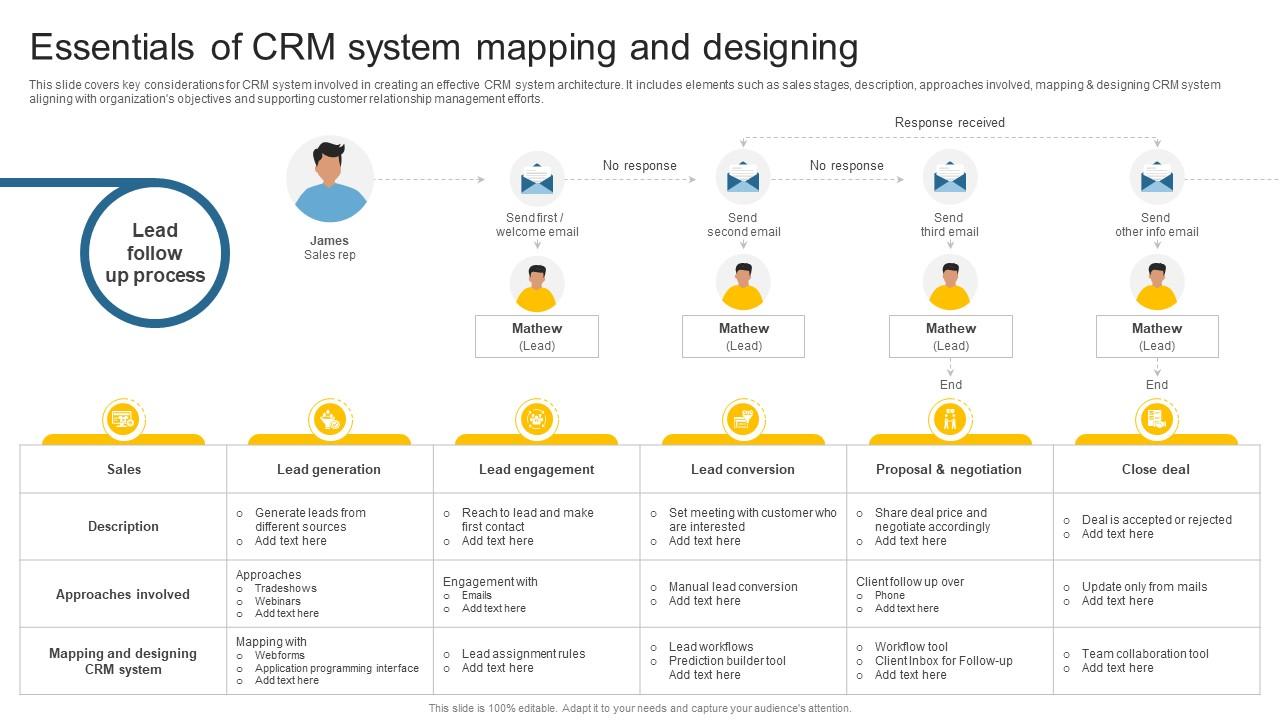
Task: Select the Proposal & negotiation person icon
Action: point(949,419)
